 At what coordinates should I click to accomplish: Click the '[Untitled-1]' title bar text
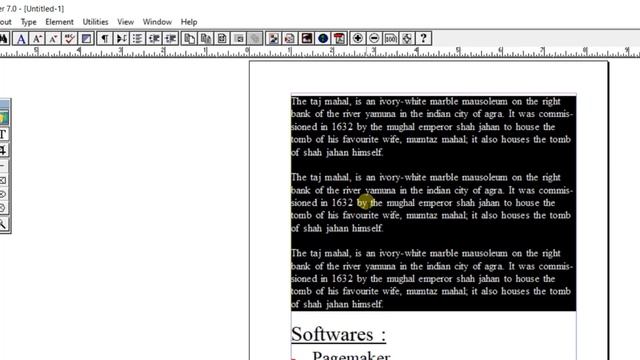44,8
